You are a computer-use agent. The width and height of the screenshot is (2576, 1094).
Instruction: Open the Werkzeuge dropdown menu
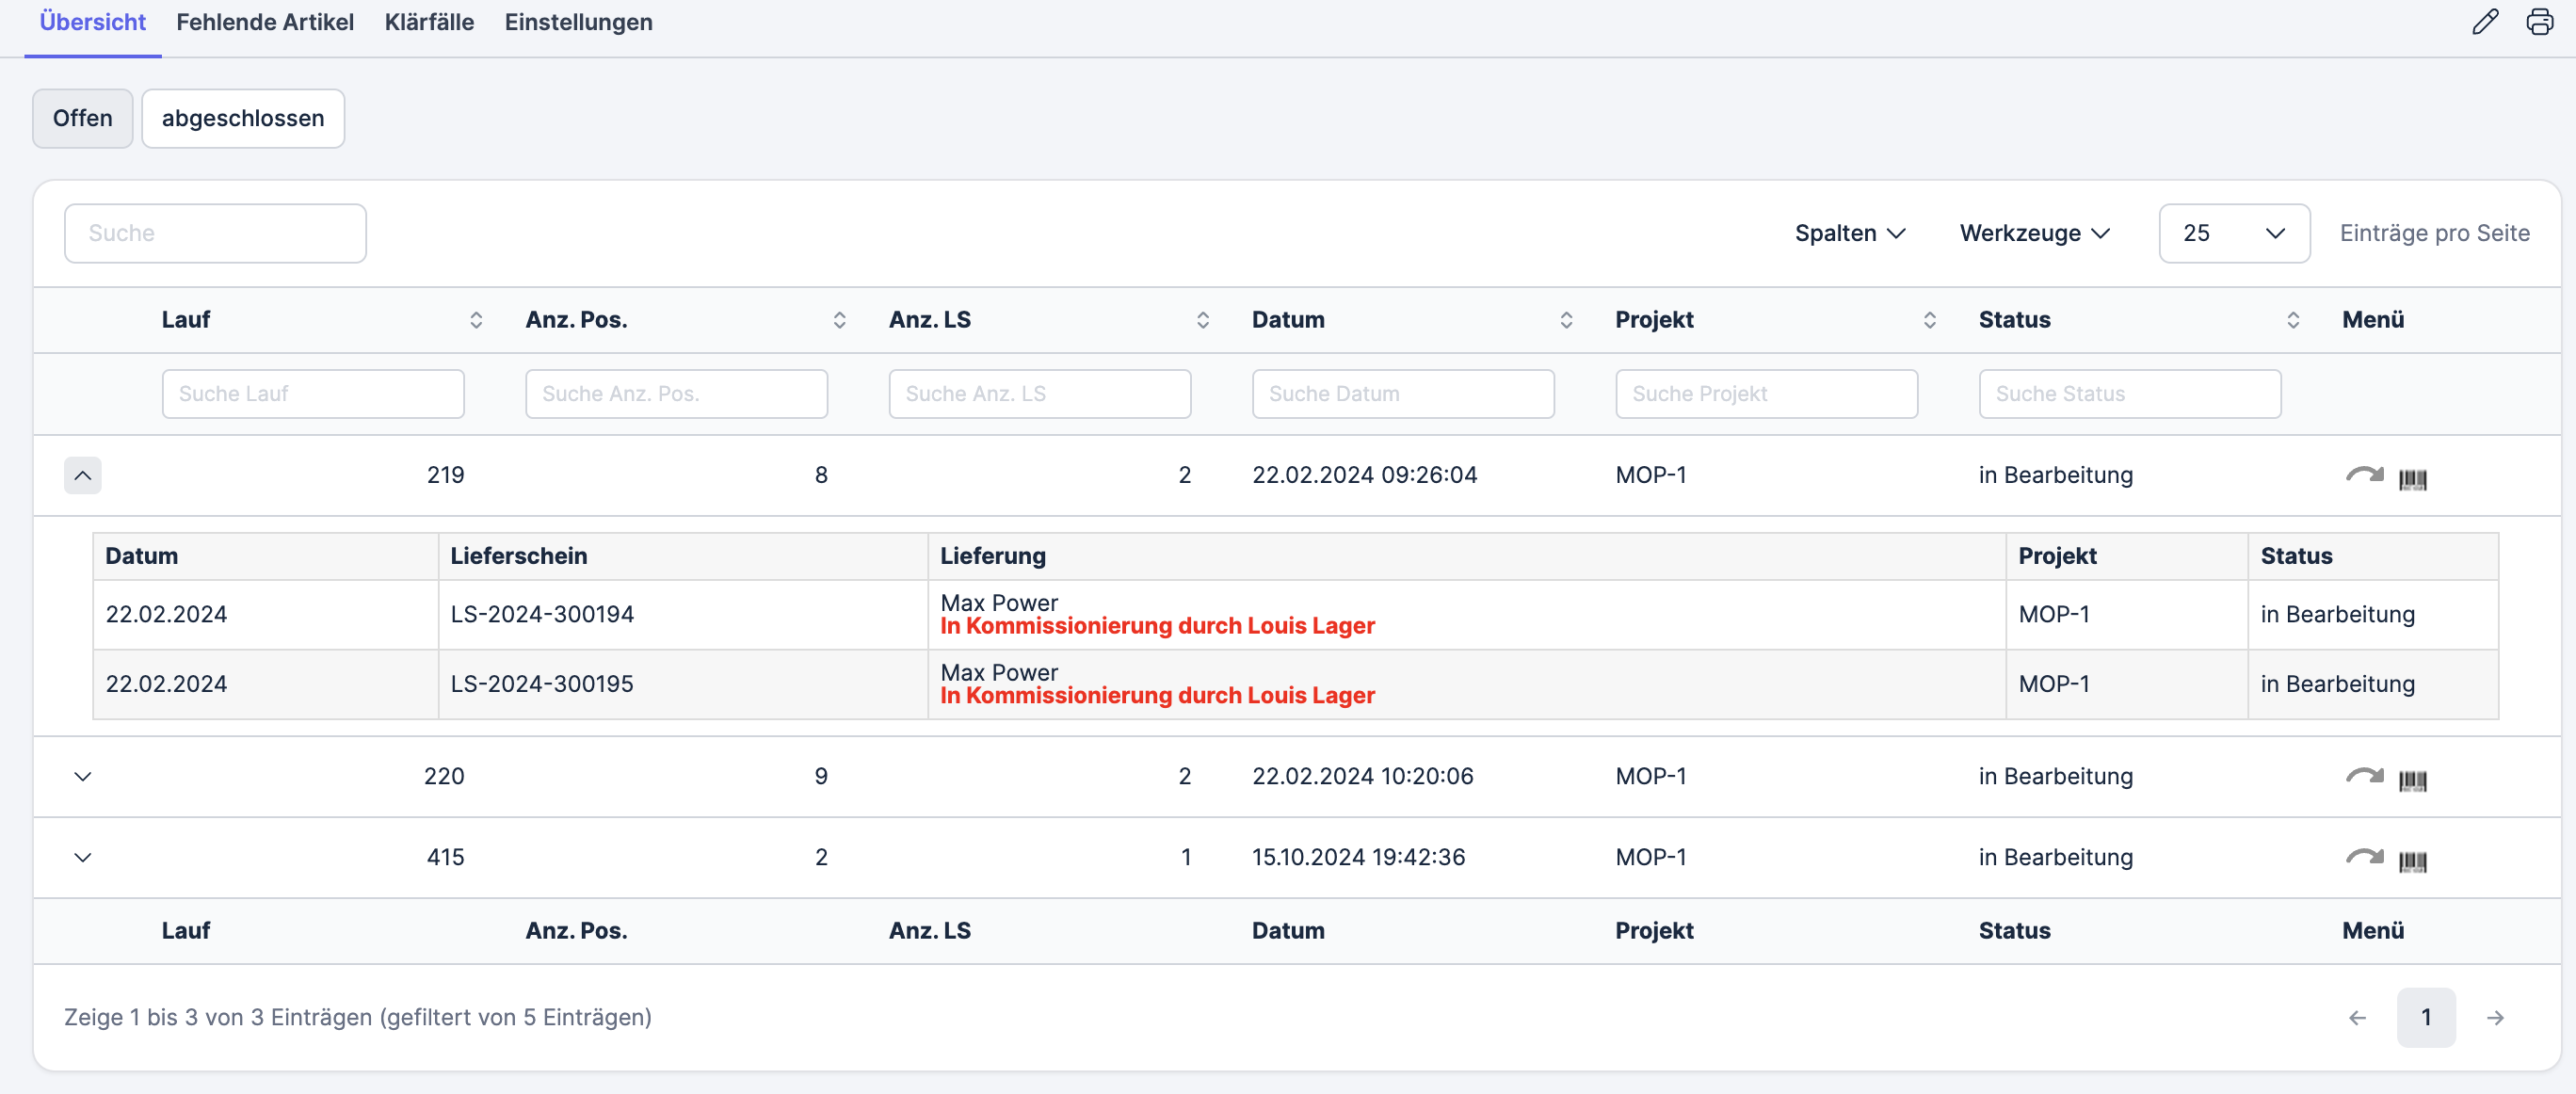pos(2034,233)
